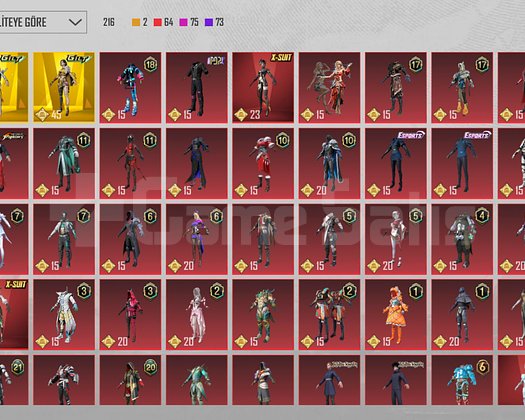The image size is (525, 420).
Task: Click the level 20 badge on bottom-row hooded outfit
Action: click(x=150, y=367)
